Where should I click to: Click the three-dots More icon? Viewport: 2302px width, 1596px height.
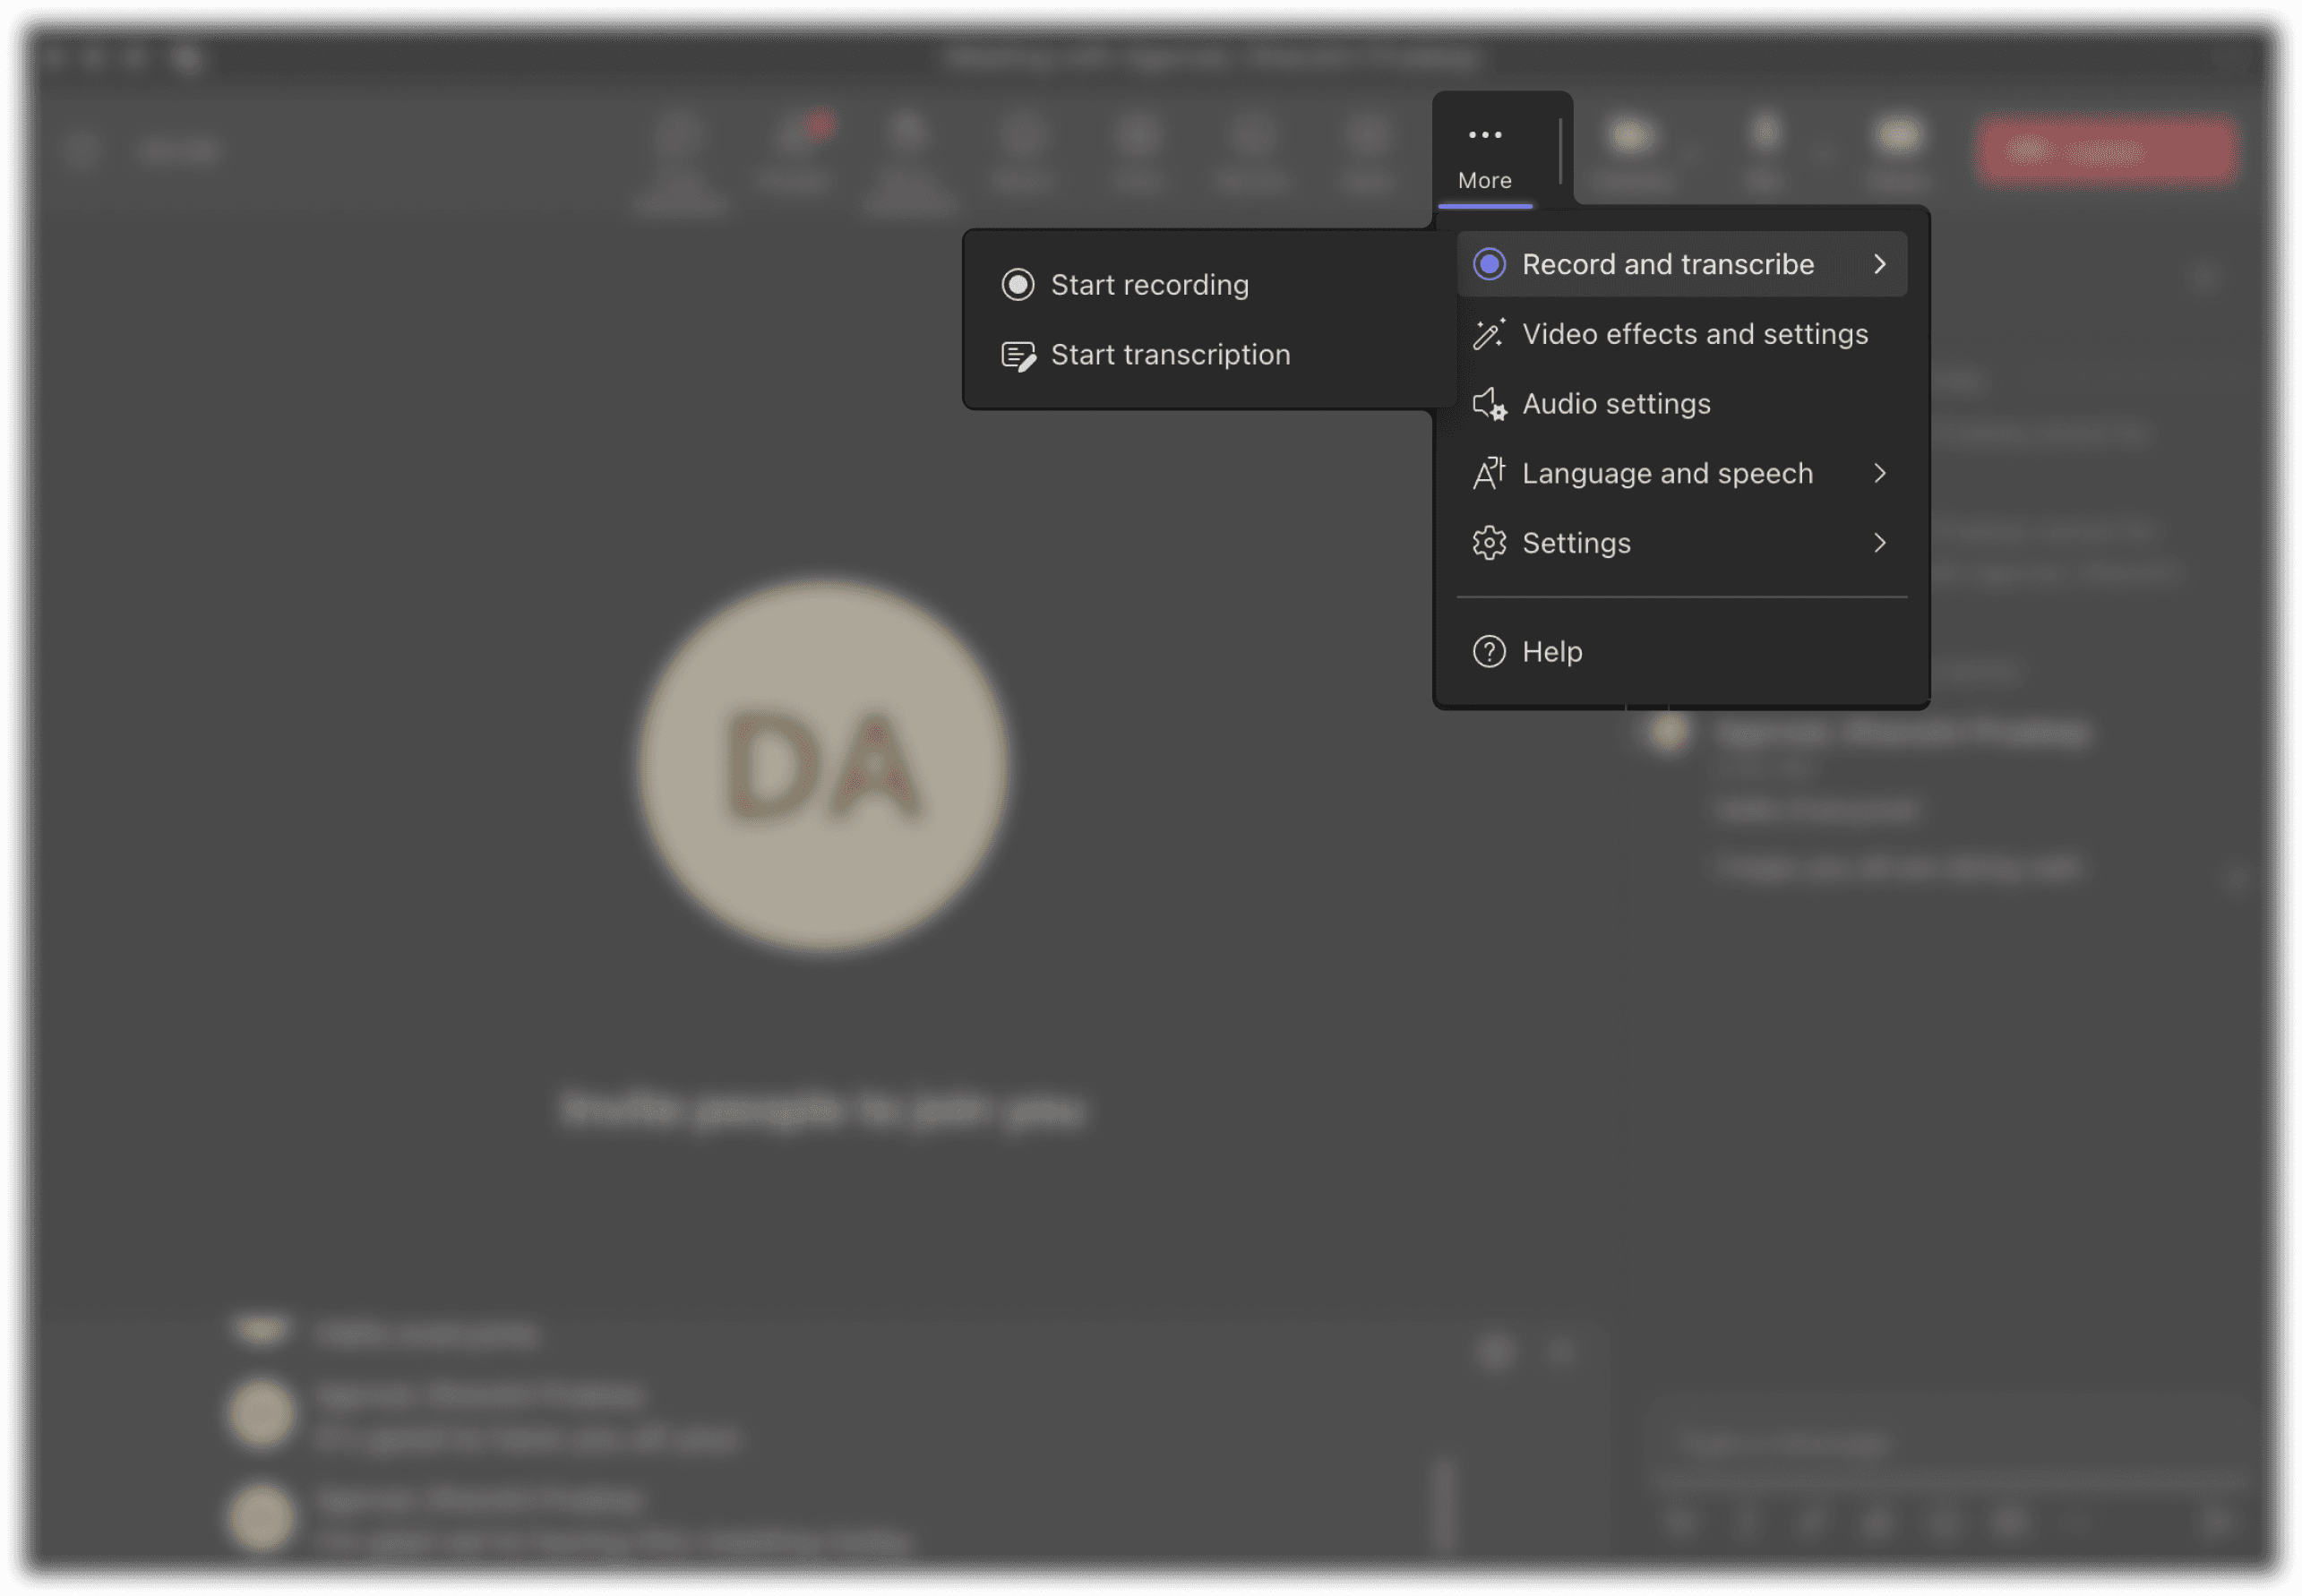(1484, 135)
